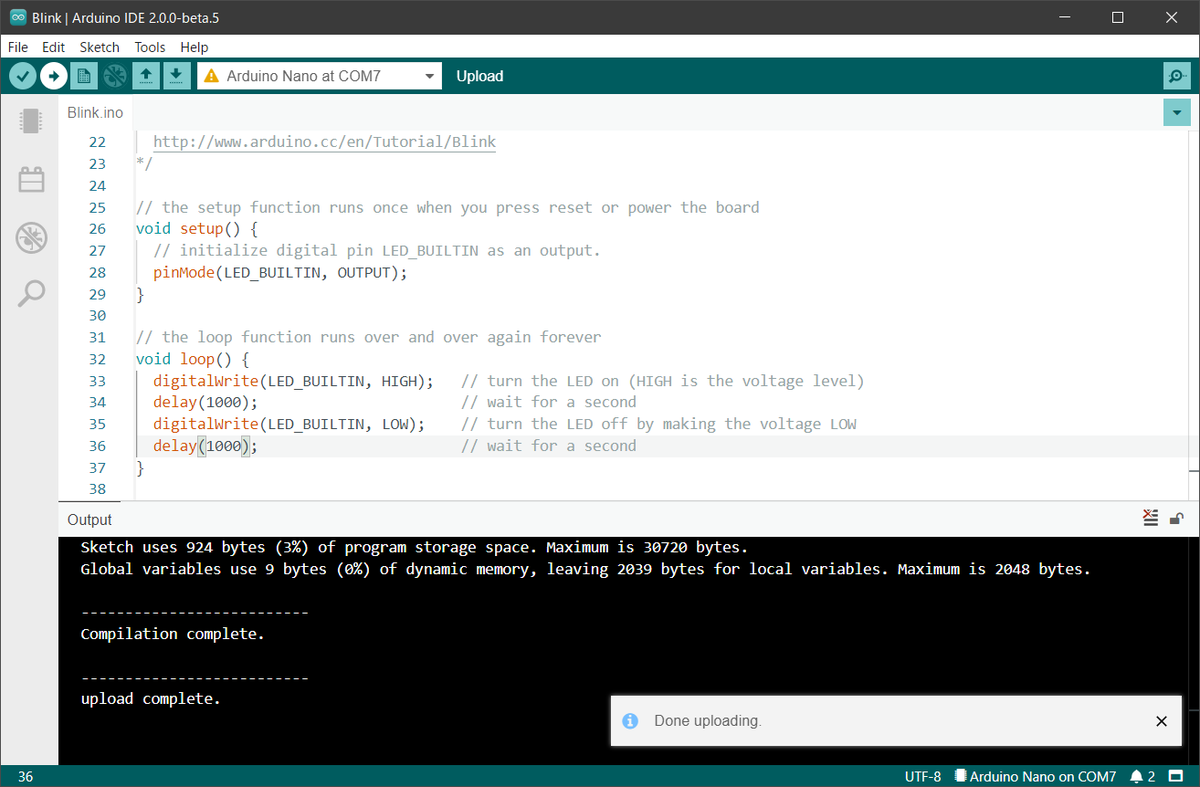
Task: Click the Upload label in the toolbar
Action: point(479,76)
